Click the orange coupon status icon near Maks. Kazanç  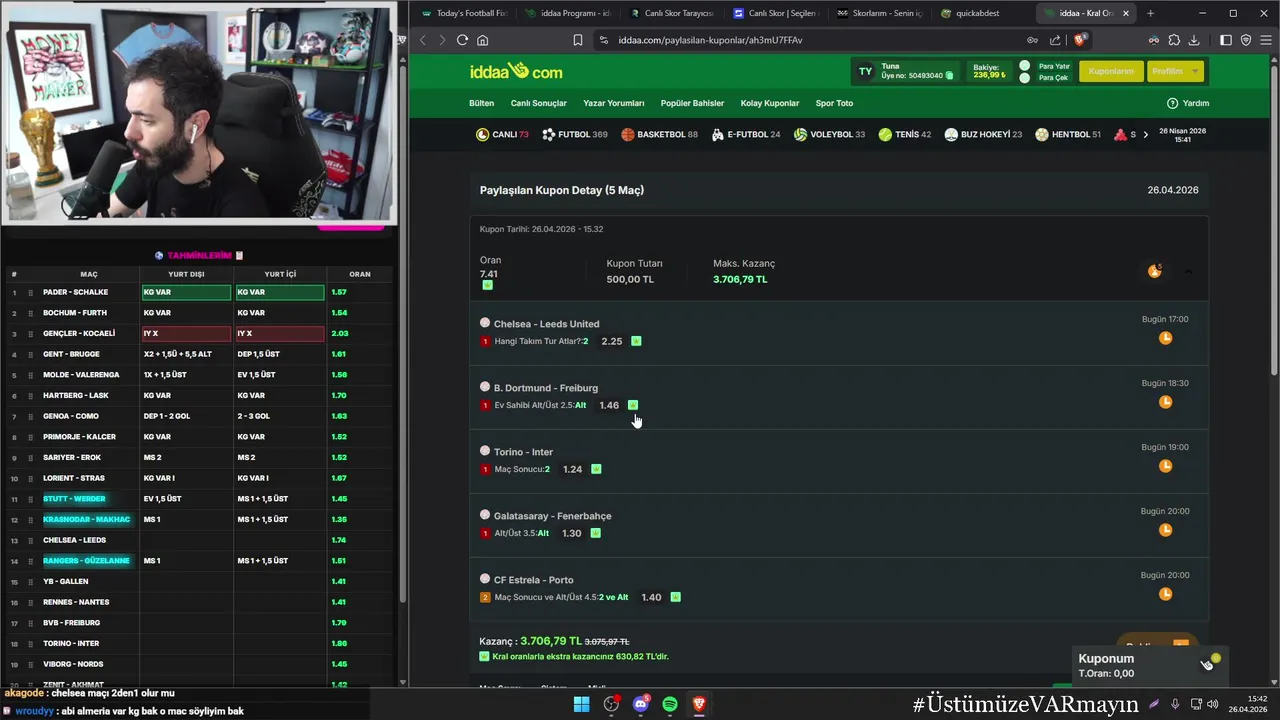[1155, 271]
